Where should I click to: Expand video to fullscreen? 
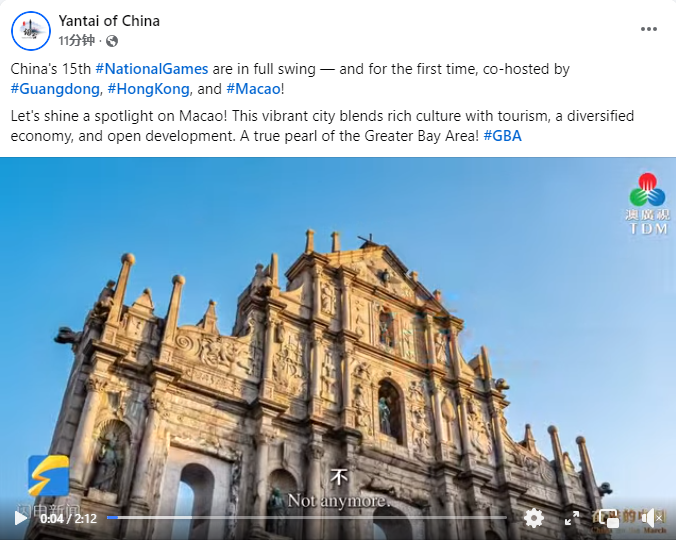[572, 518]
